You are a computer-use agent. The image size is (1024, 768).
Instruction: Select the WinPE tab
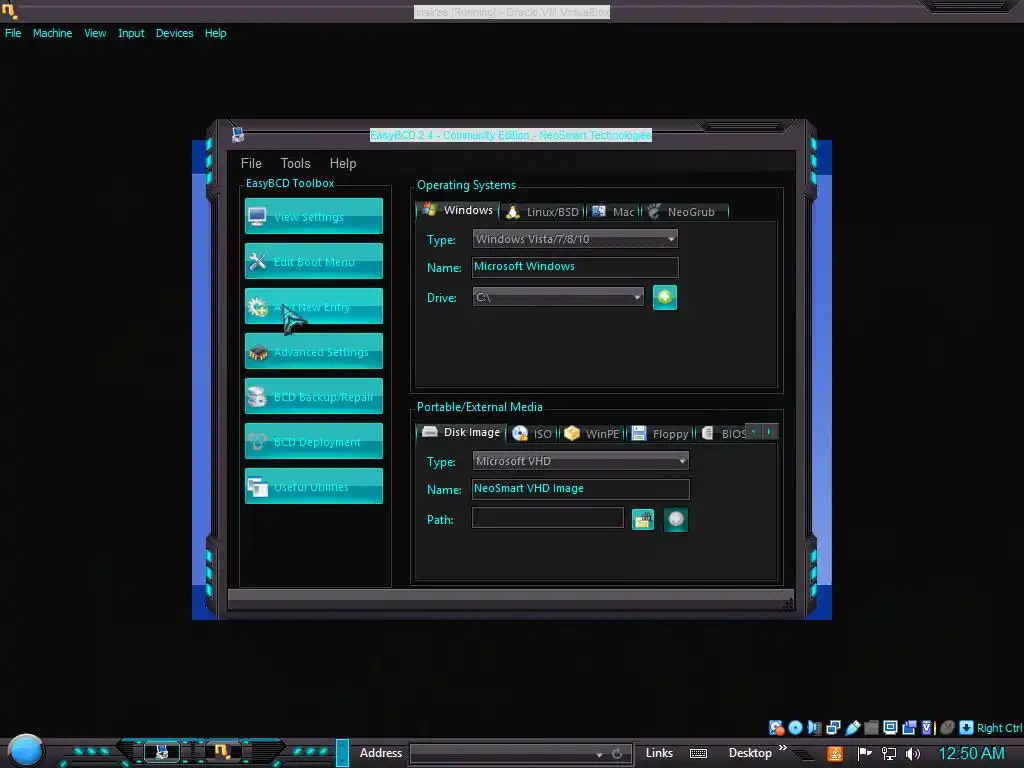pos(592,434)
